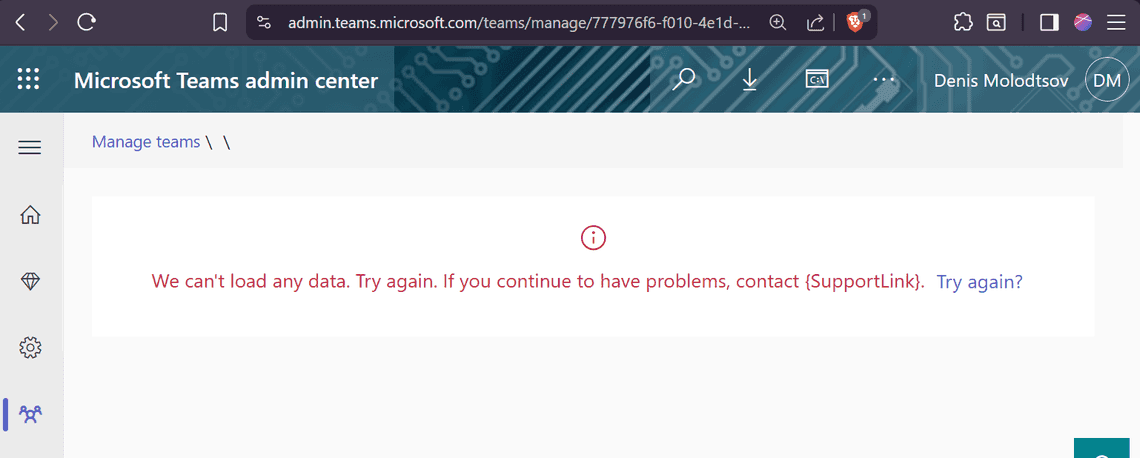Open the browser extensions puzzle menu
The image size is (1140, 458).
click(963, 22)
